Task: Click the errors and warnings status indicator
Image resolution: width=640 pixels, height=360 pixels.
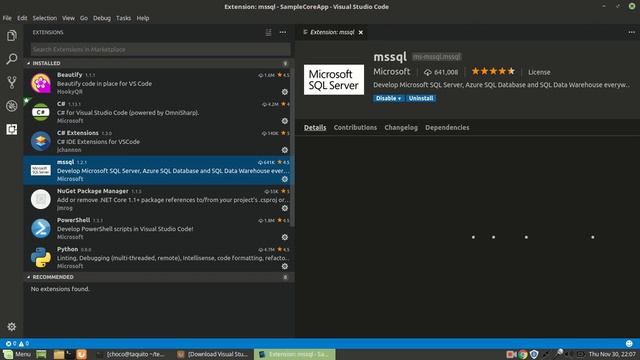Action: click(x=17, y=343)
